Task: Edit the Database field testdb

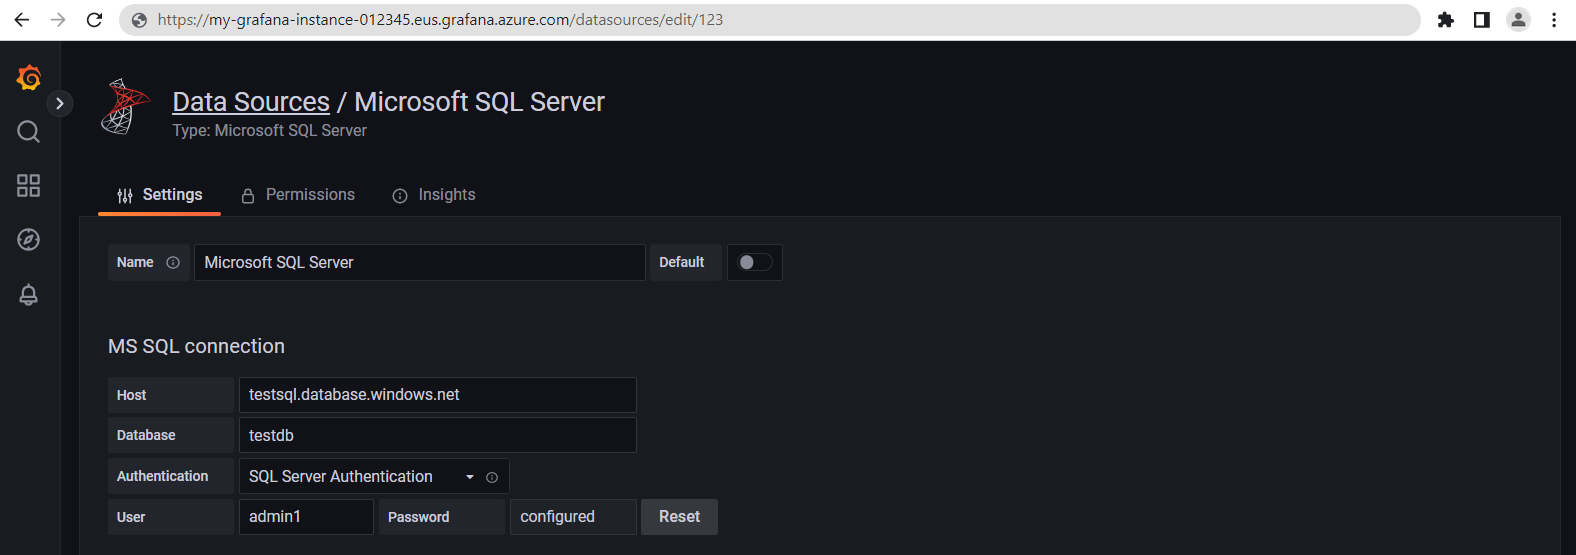Action: pyautogui.click(x=437, y=435)
